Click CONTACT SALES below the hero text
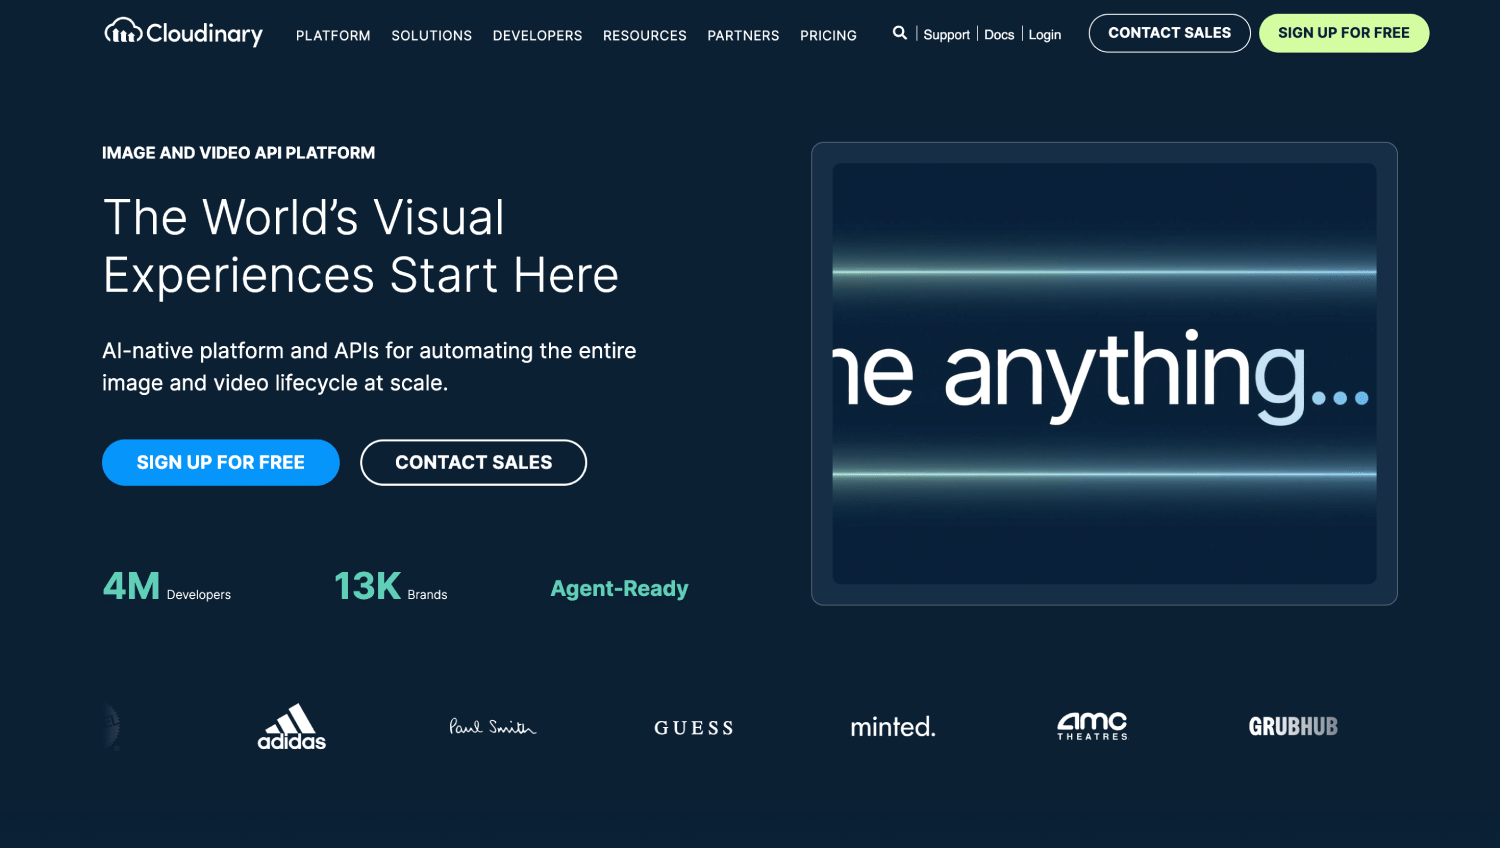Viewport: 1500px width, 848px height. click(474, 462)
